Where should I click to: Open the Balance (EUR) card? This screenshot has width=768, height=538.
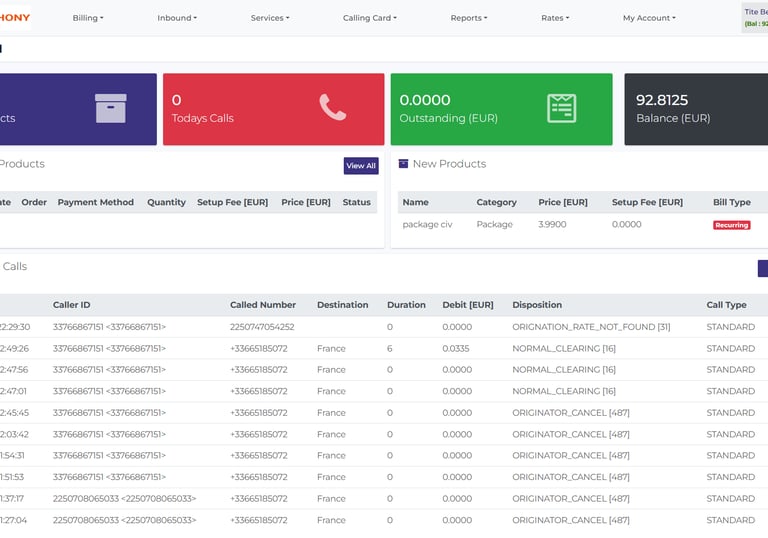pyautogui.click(x=696, y=109)
